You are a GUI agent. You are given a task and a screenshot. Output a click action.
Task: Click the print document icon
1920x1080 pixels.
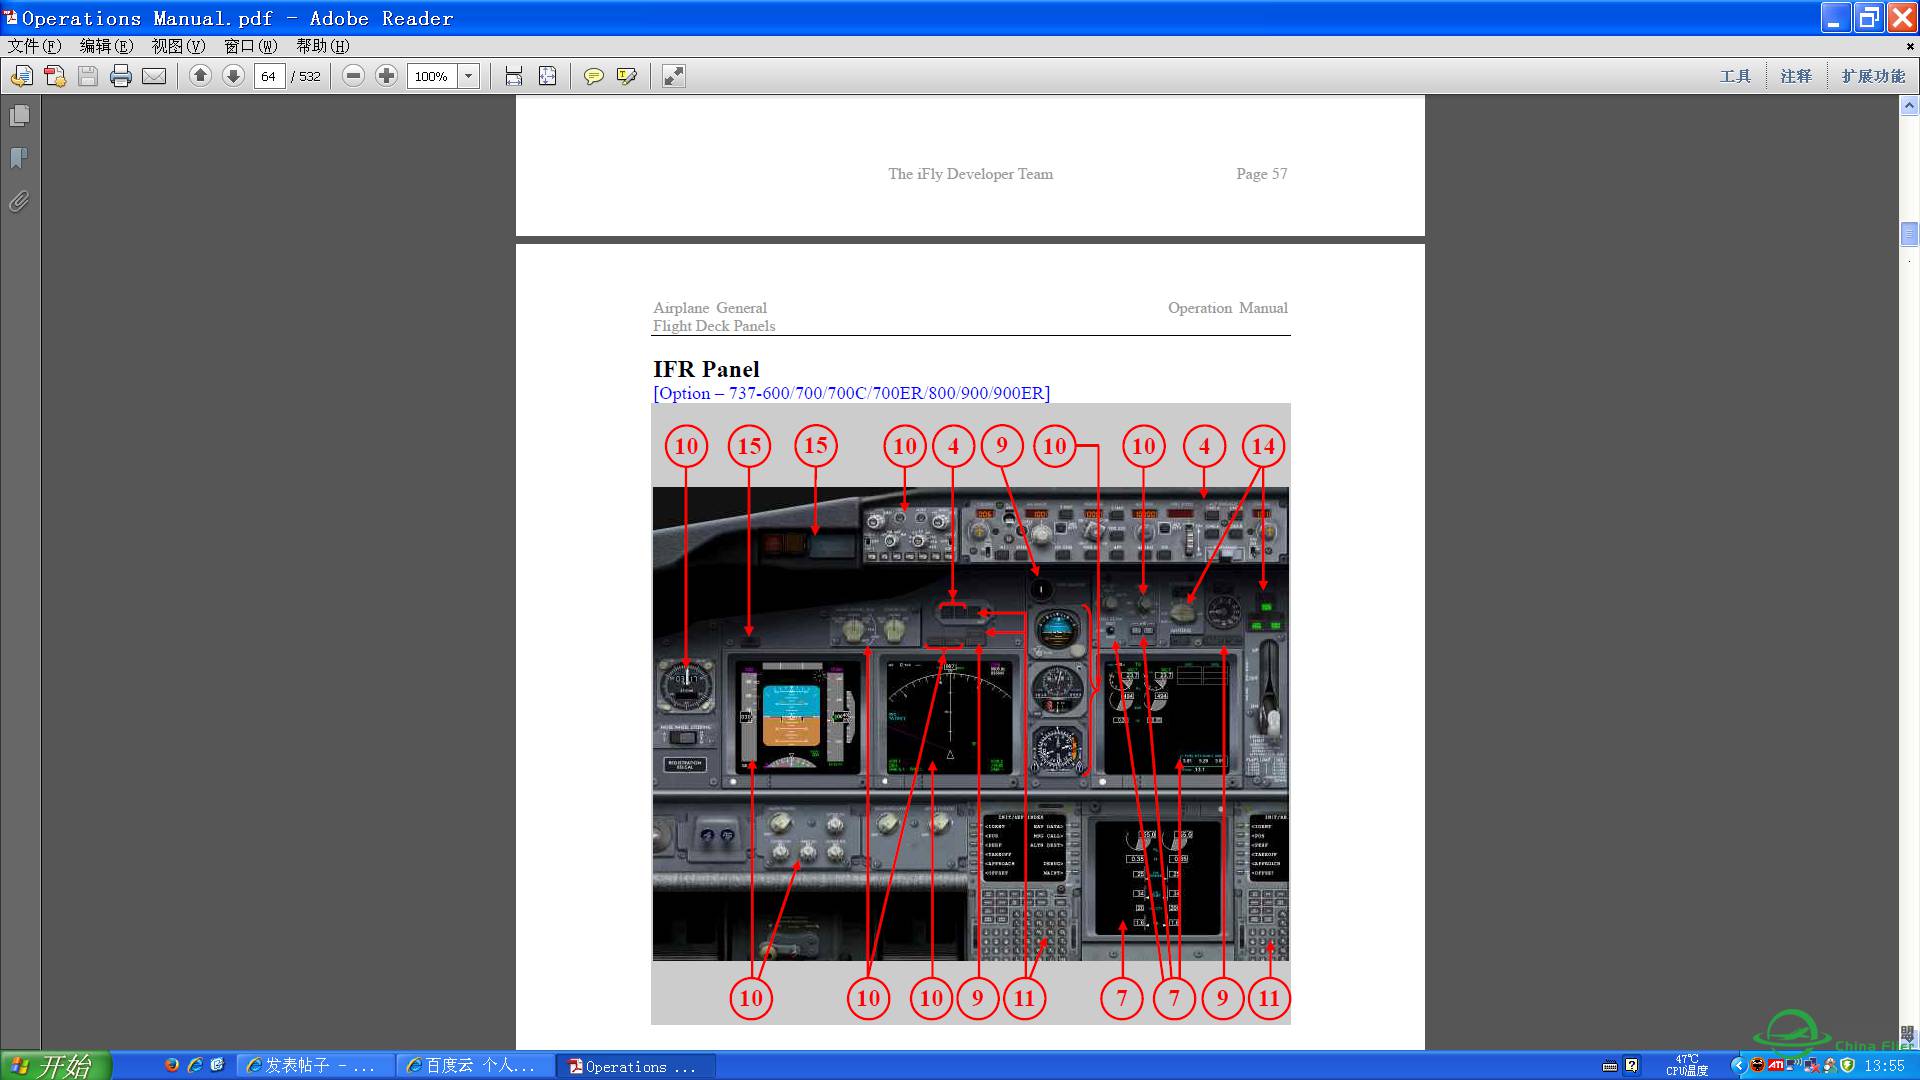[x=120, y=75]
